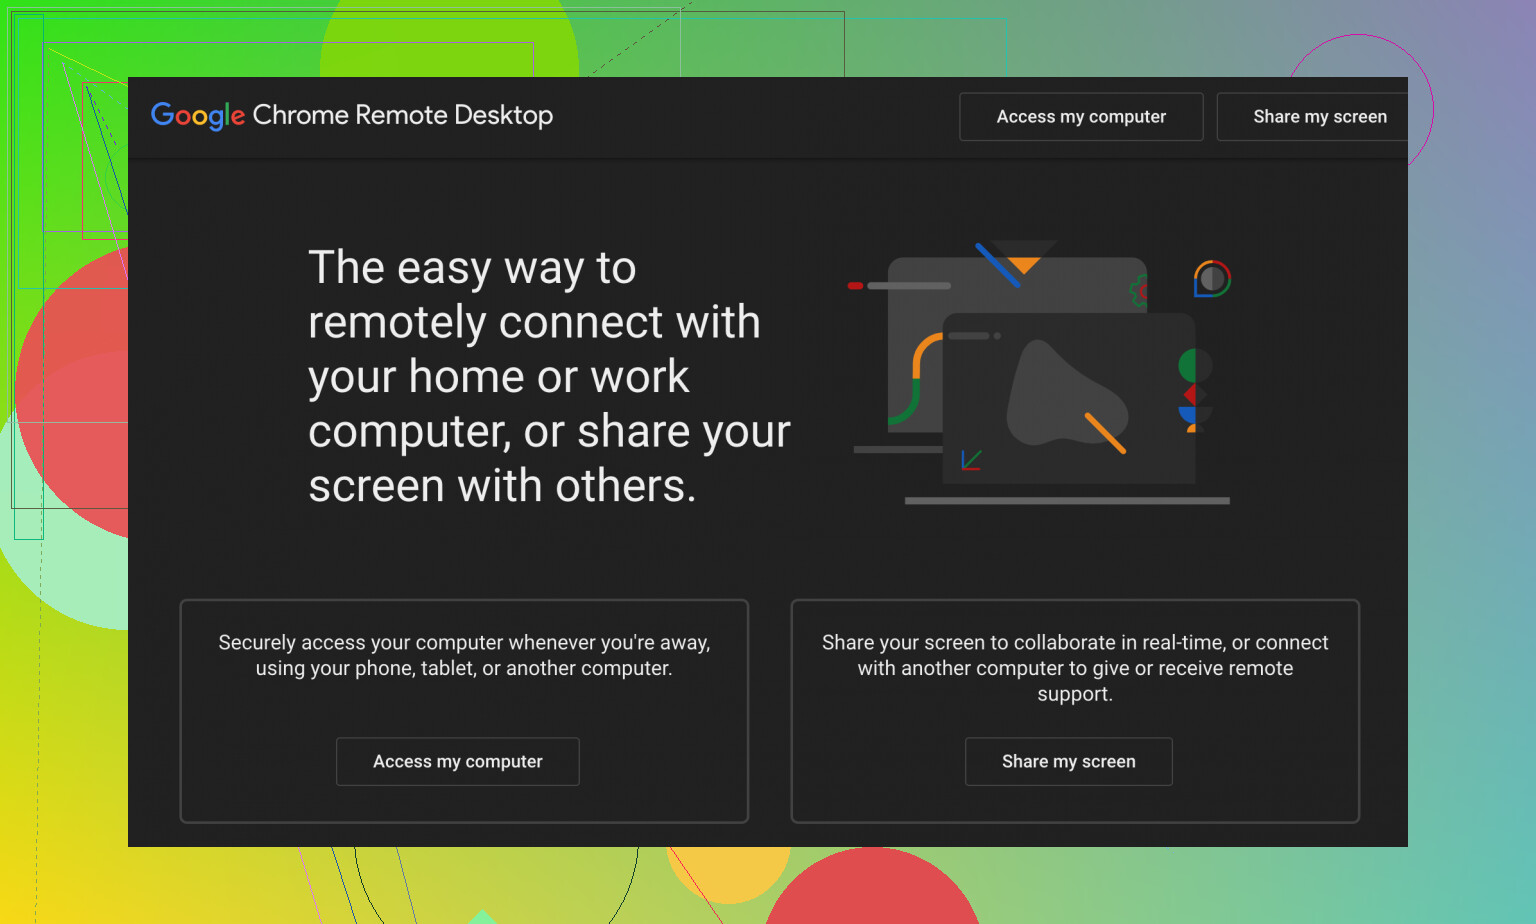
Task: Click the small red-green arrow icon
Action: [971, 459]
